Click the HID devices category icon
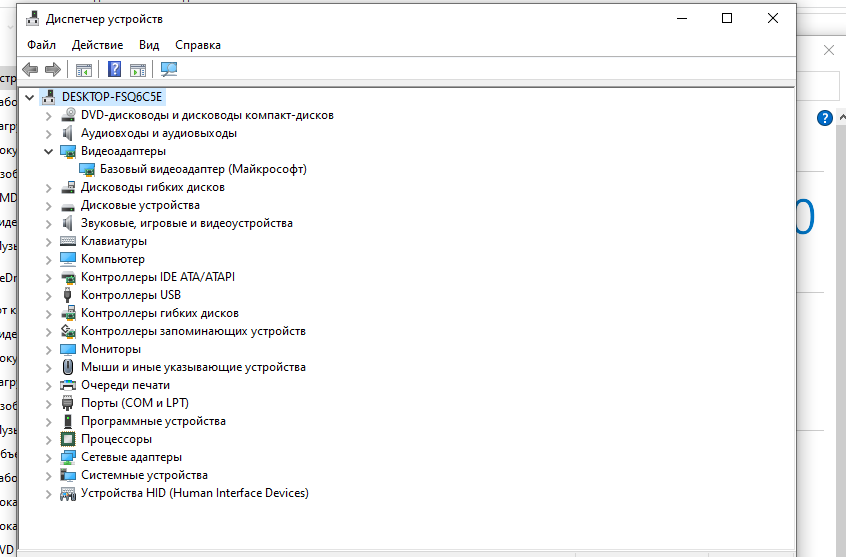Screen dimensions: 846x557 point(68,493)
